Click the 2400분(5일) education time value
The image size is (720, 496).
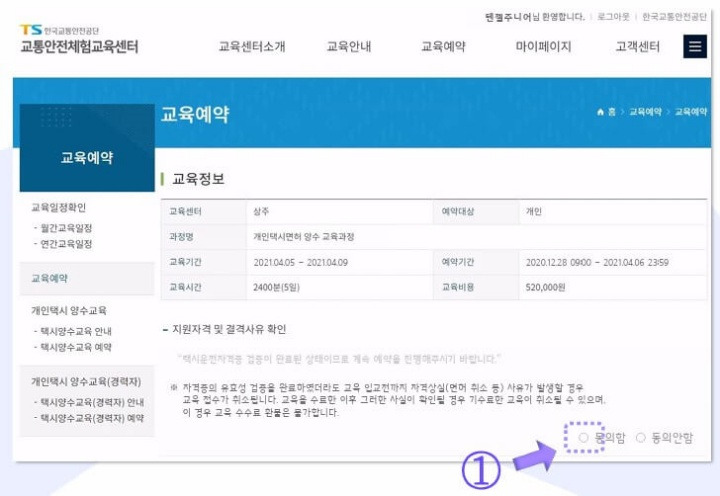click(276, 287)
